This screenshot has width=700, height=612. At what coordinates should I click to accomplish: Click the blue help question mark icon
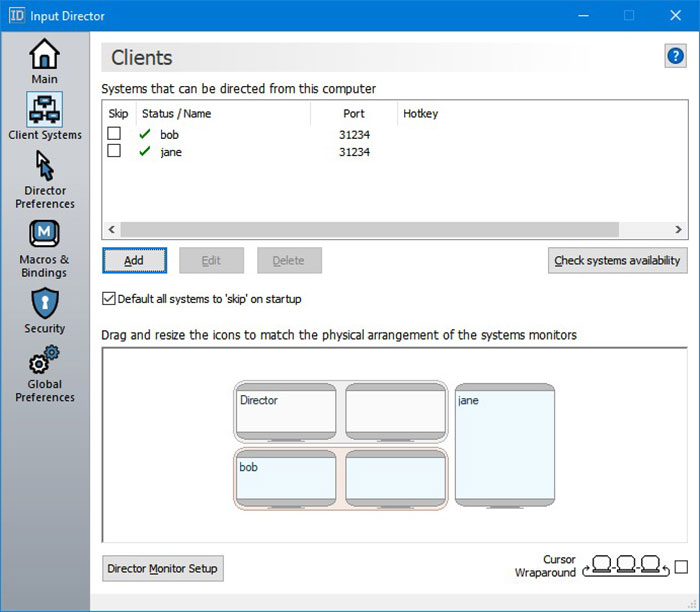pos(675,56)
